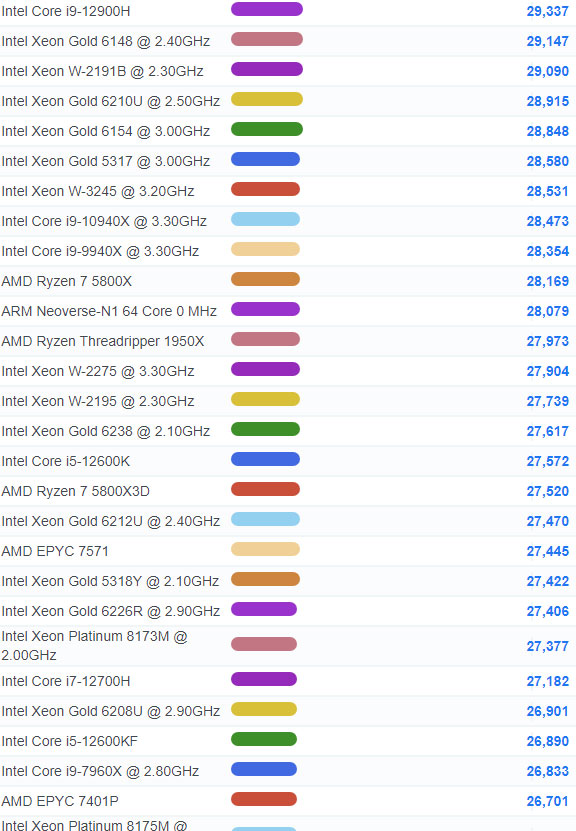Click the 28,915 score value
The image size is (576, 831).
click(x=547, y=101)
